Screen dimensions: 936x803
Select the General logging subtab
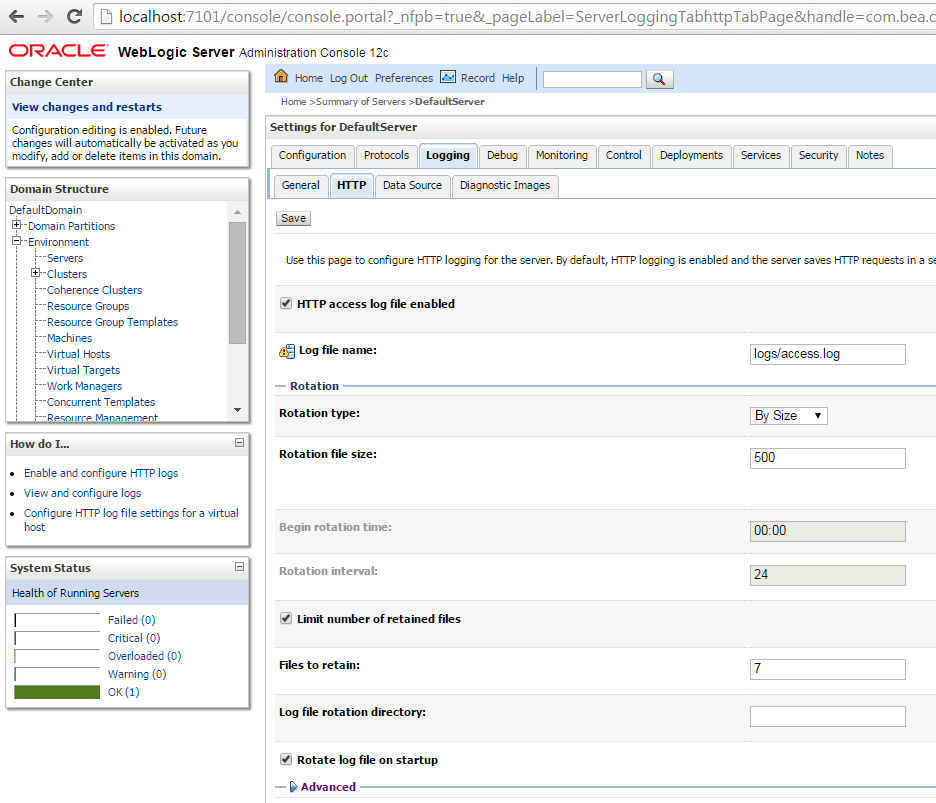point(301,186)
